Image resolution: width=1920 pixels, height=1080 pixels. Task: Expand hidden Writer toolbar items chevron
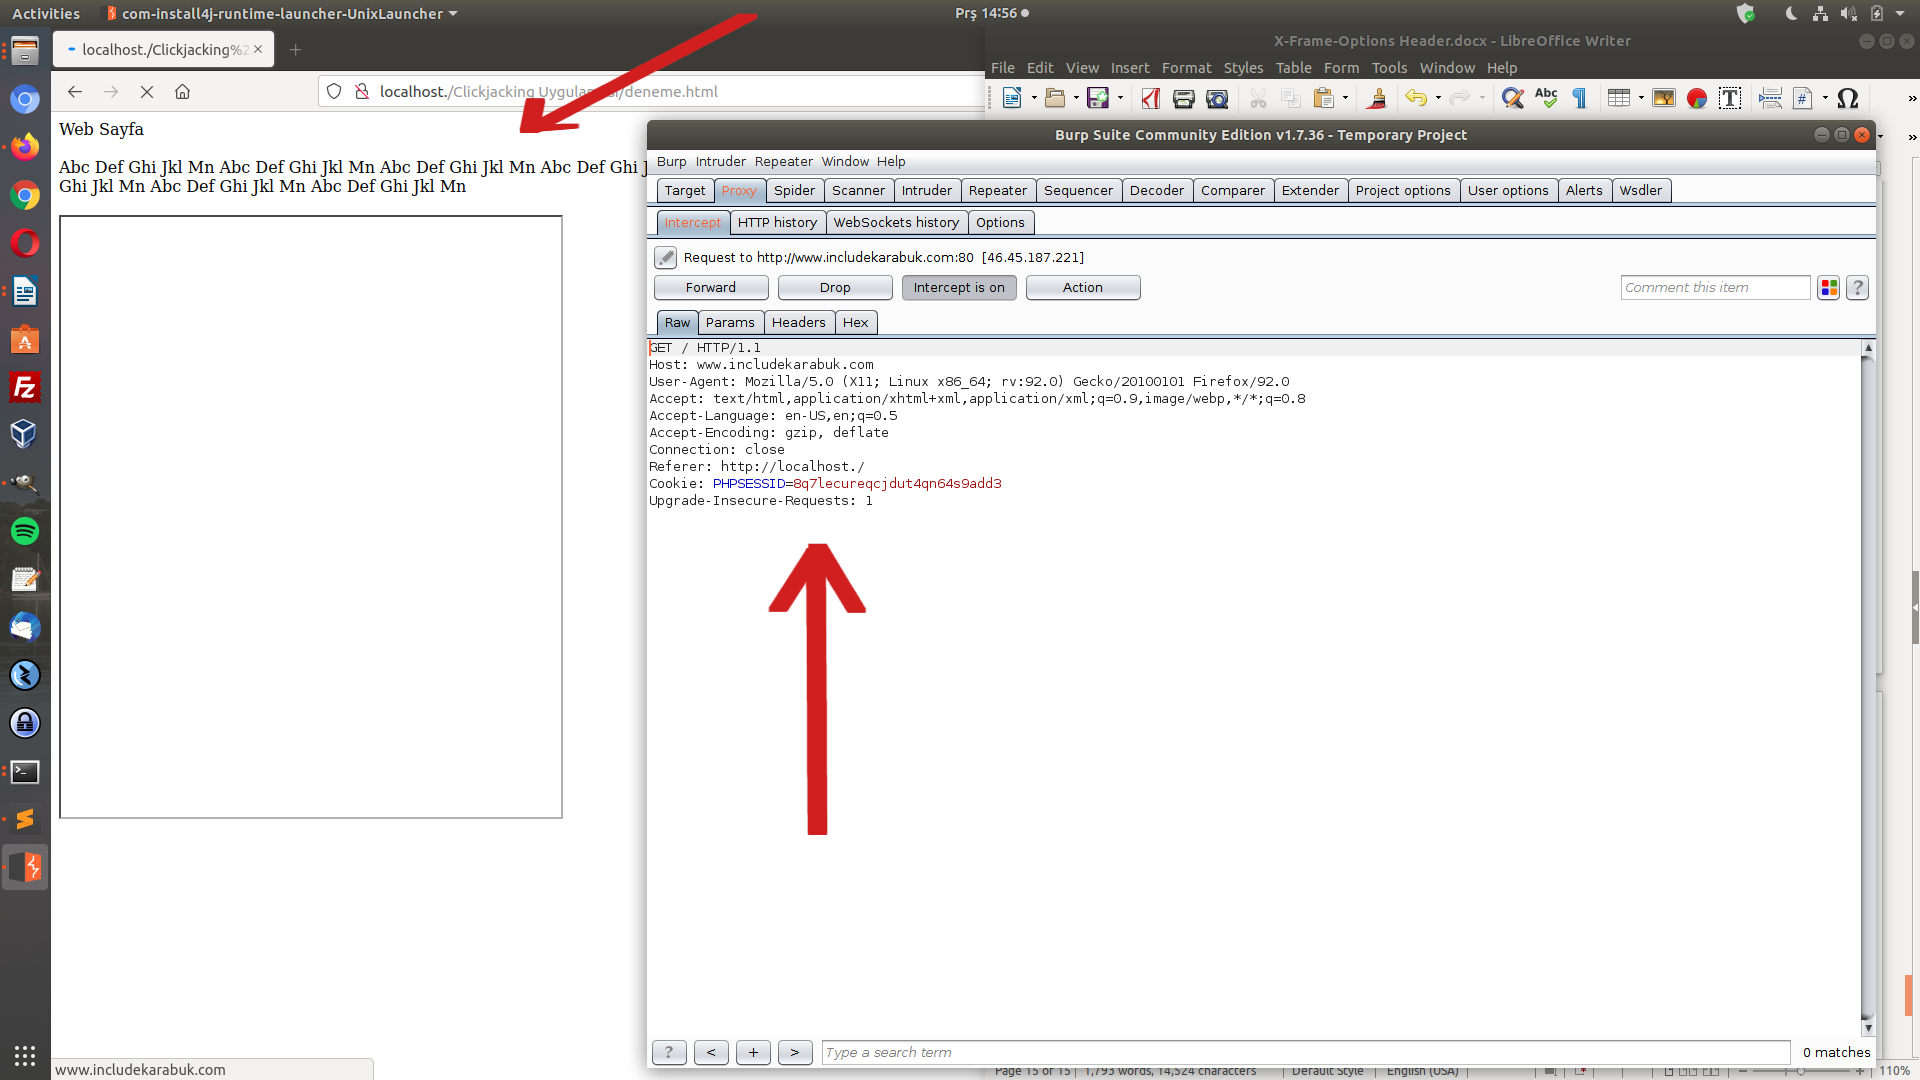(x=1912, y=98)
